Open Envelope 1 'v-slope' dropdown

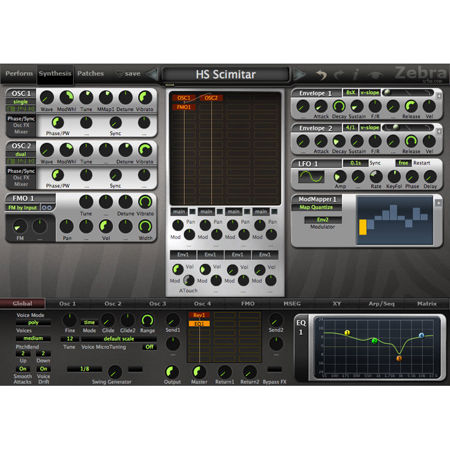click(370, 92)
